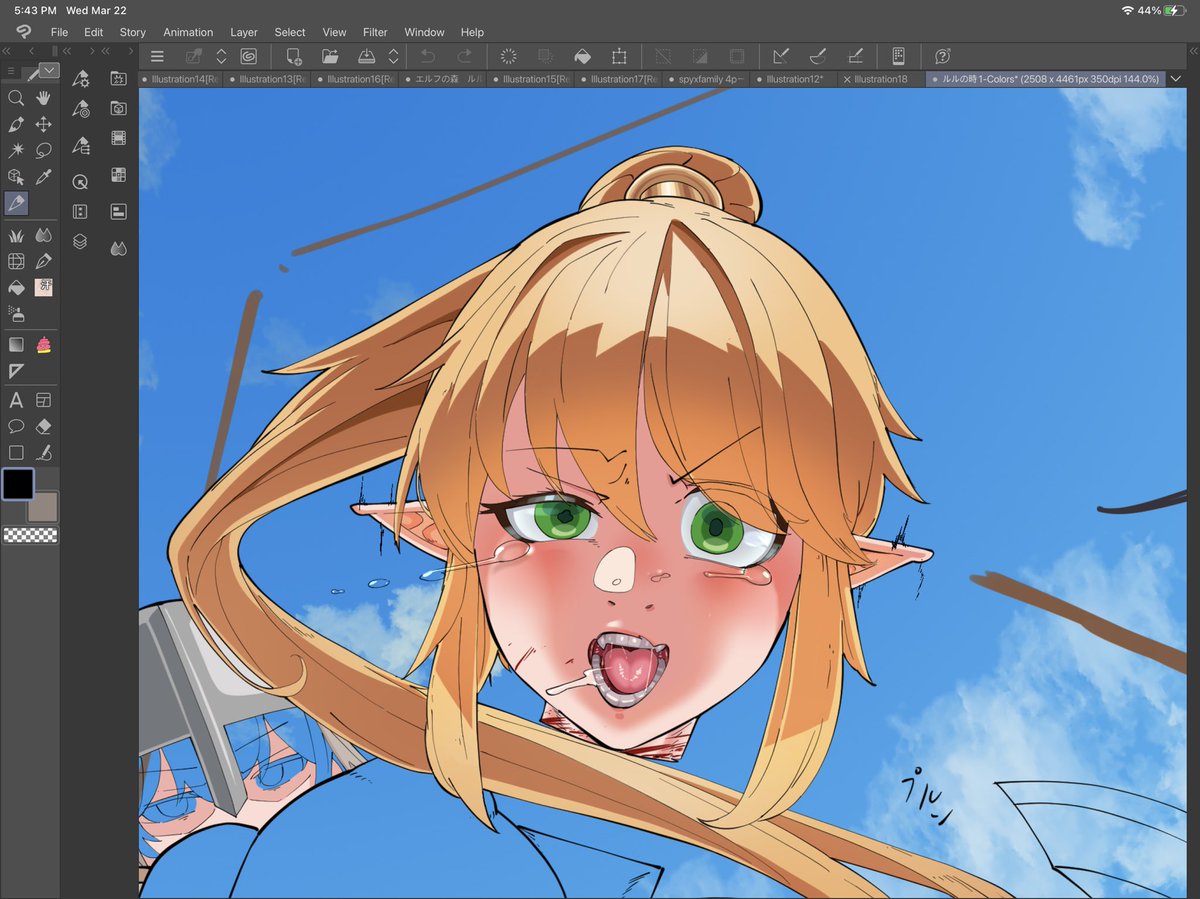Open the document tab list chevron

pyautogui.click(x=1174, y=79)
